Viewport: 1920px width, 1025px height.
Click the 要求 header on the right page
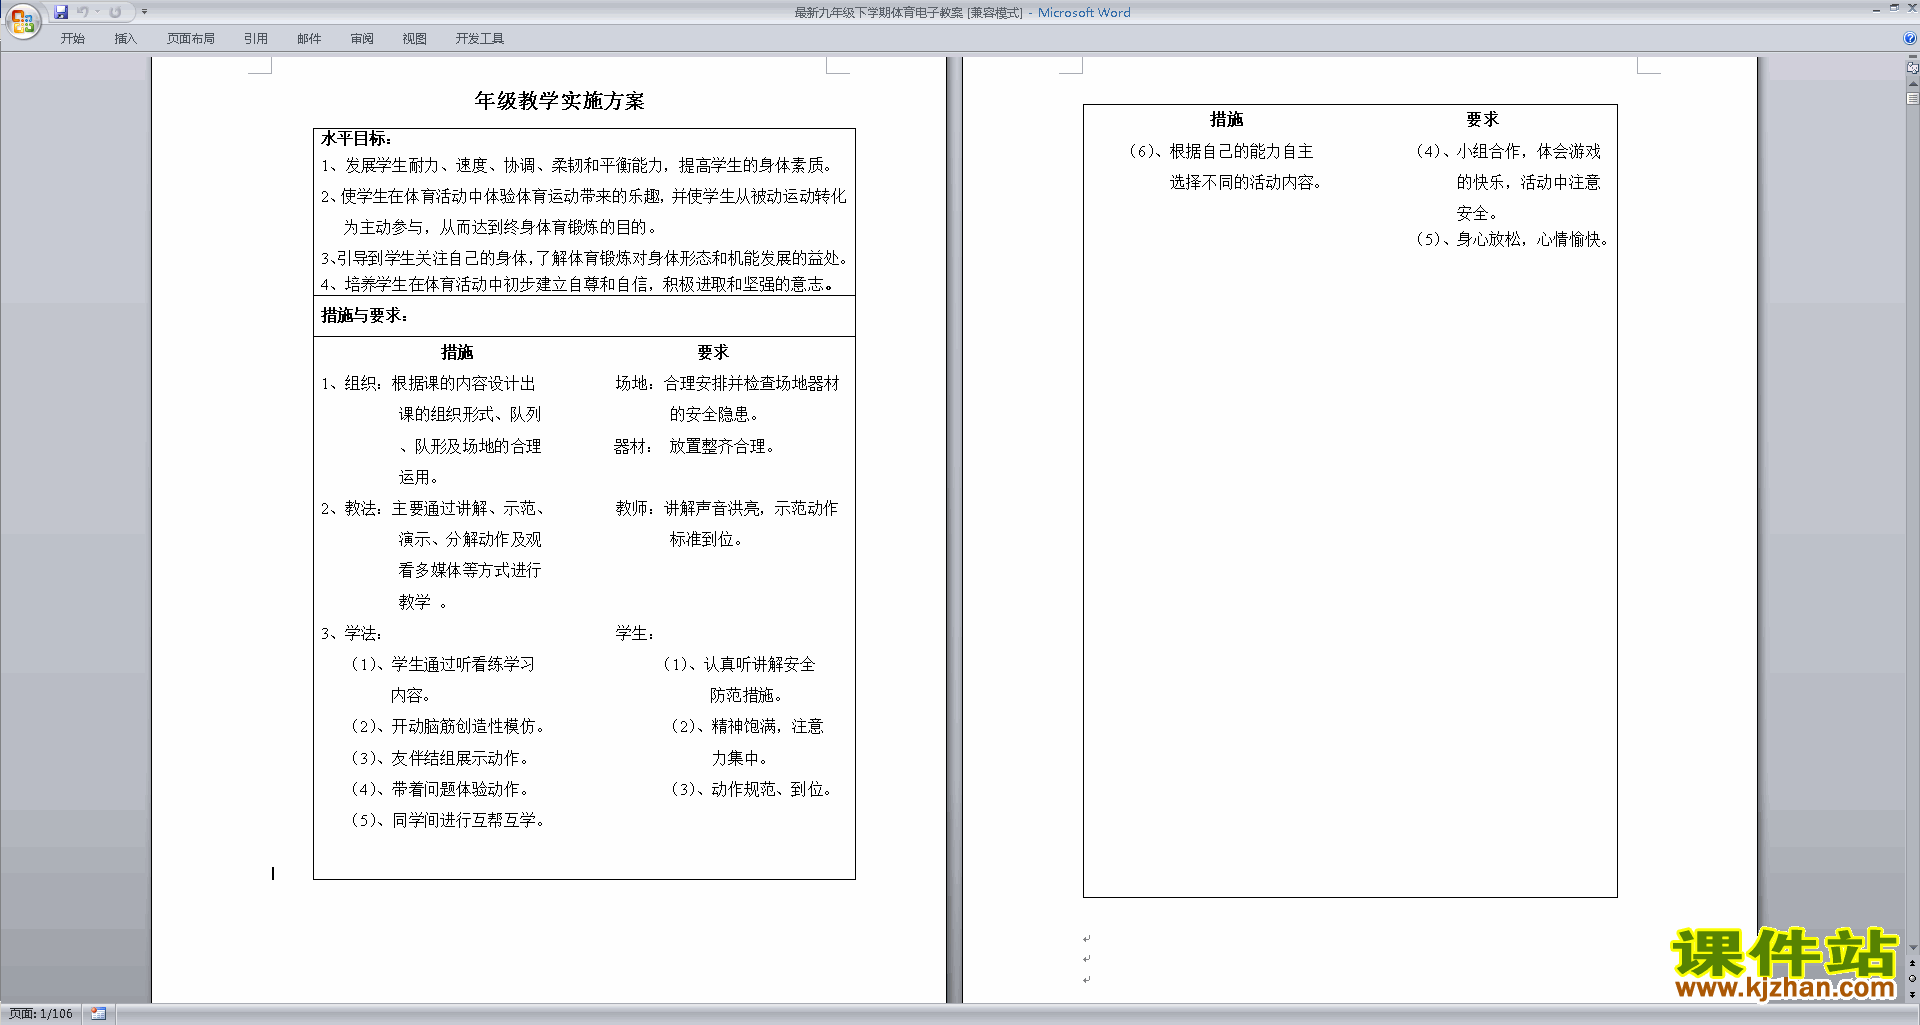click(1483, 120)
